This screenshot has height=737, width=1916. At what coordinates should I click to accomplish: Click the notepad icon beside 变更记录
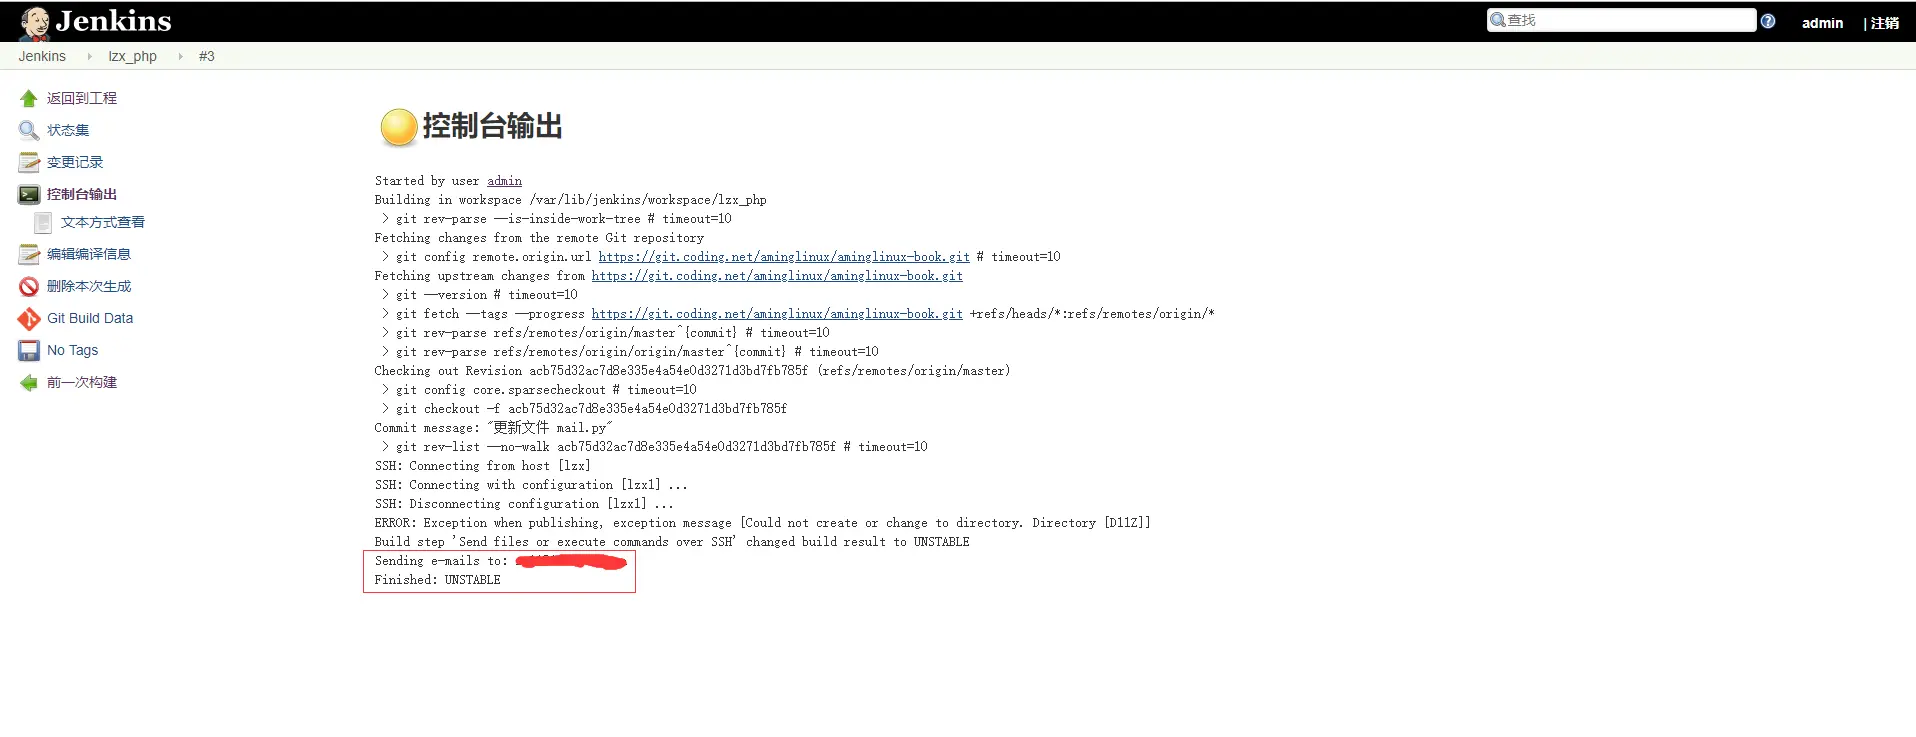coord(29,162)
